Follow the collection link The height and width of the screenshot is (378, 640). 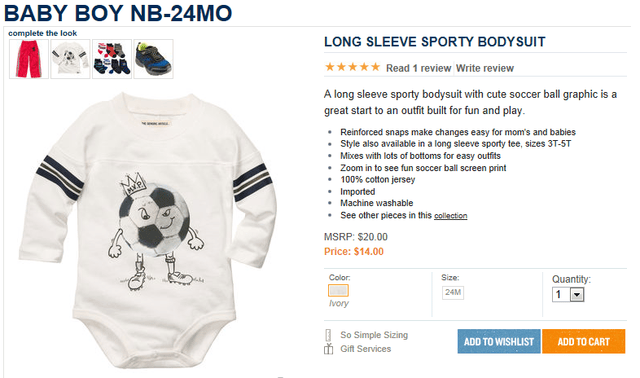[x=451, y=216]
